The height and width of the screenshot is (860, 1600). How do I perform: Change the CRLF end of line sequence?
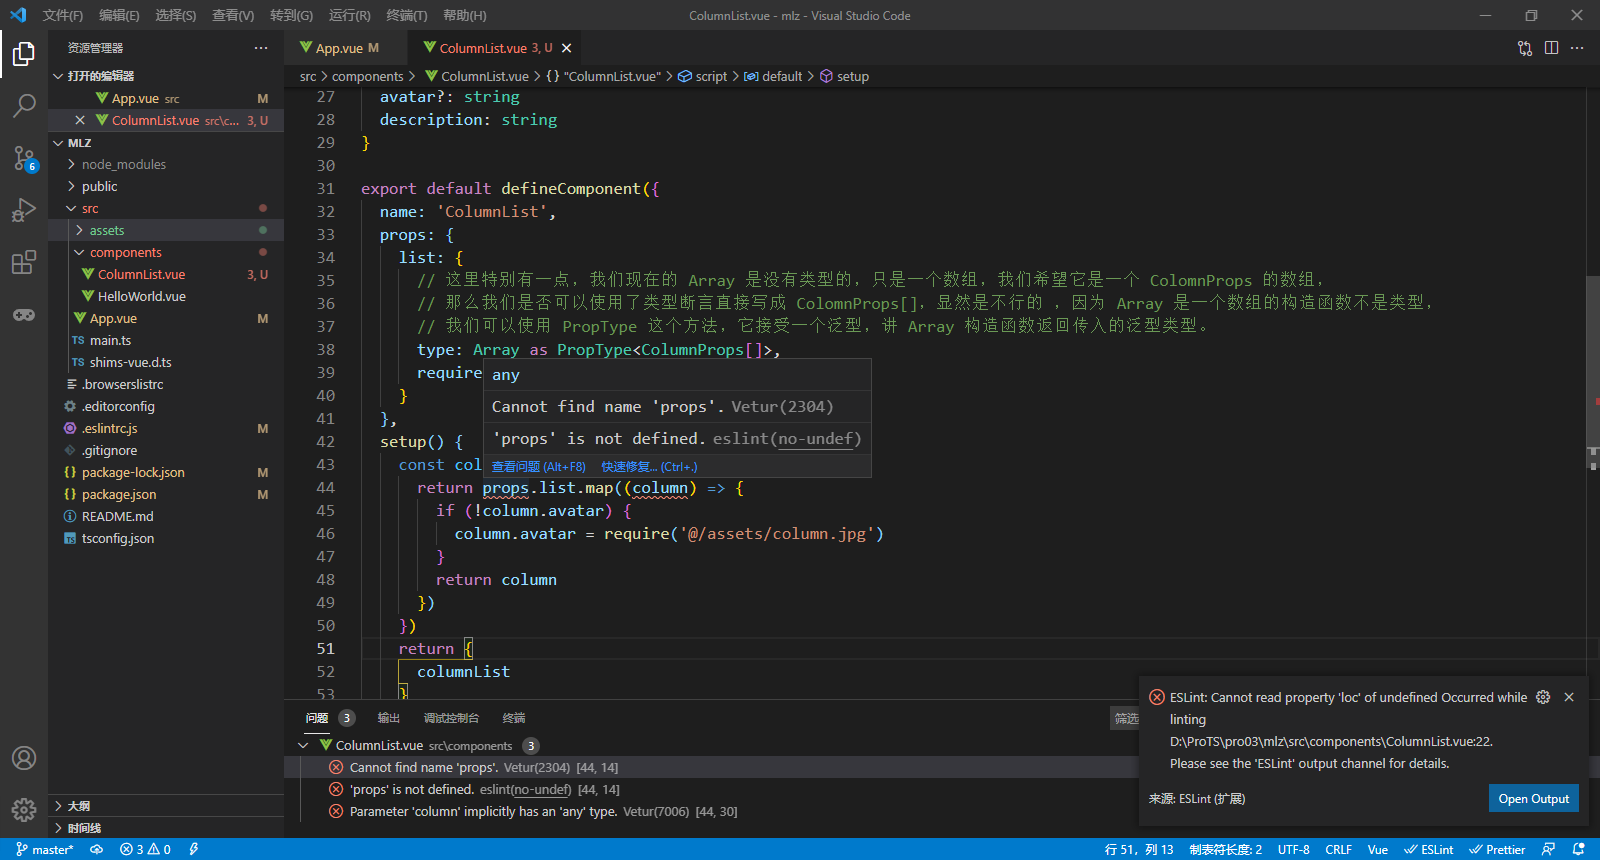[1338, 849]
